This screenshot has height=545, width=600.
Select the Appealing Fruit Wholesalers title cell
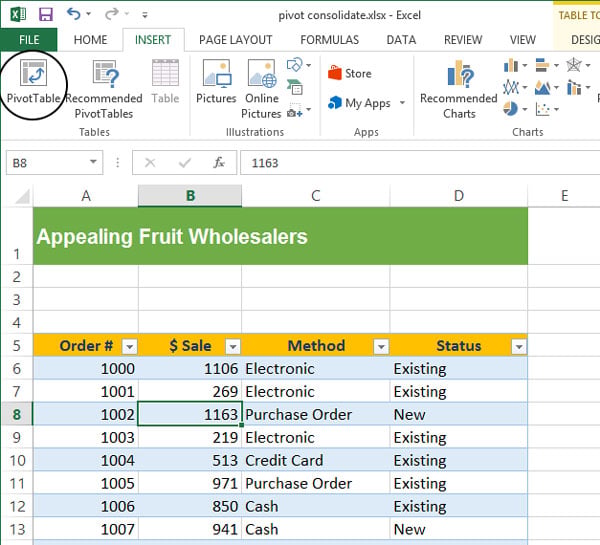(x=280, y=236)
